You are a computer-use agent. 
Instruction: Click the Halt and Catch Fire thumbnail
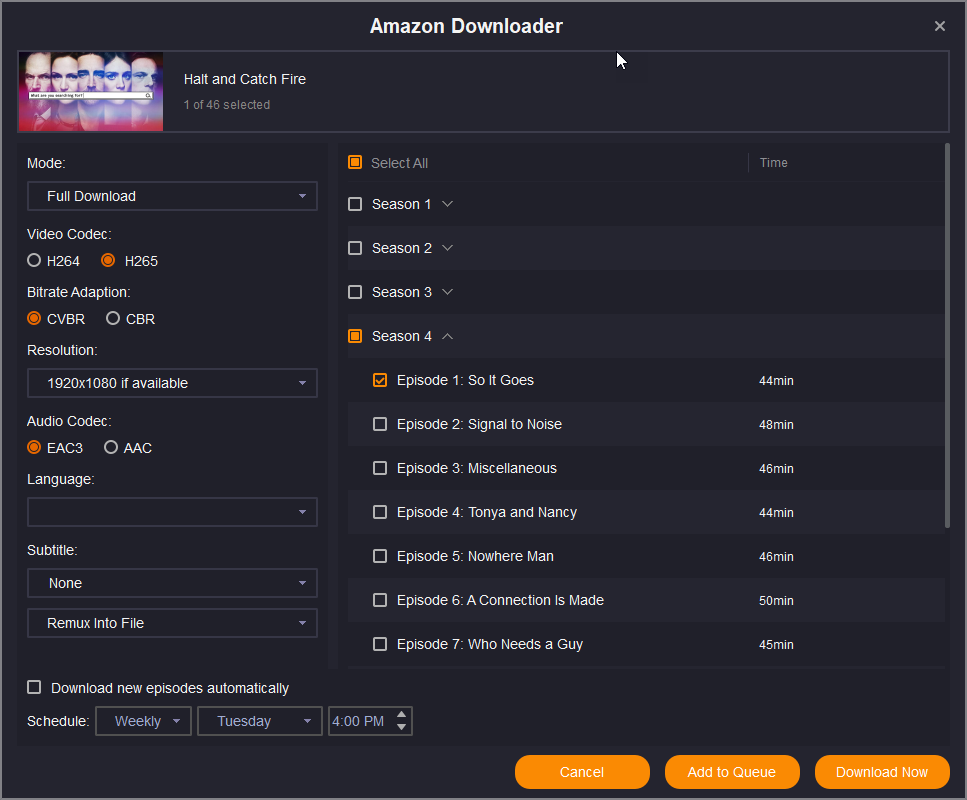(x=91, y=92)
